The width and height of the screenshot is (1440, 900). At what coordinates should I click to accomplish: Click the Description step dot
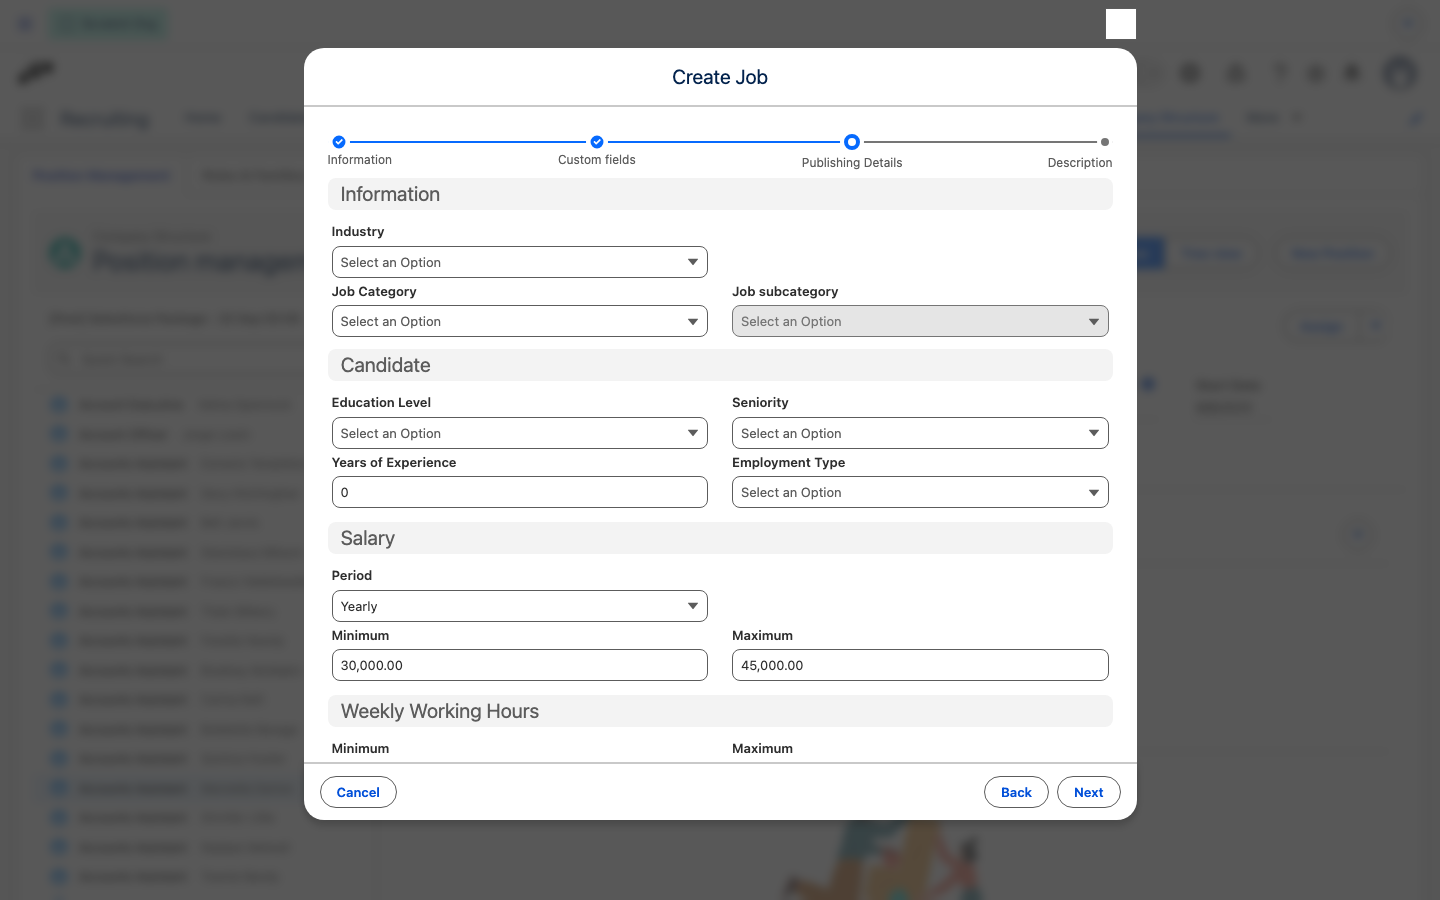click(x=1104, y=142)
